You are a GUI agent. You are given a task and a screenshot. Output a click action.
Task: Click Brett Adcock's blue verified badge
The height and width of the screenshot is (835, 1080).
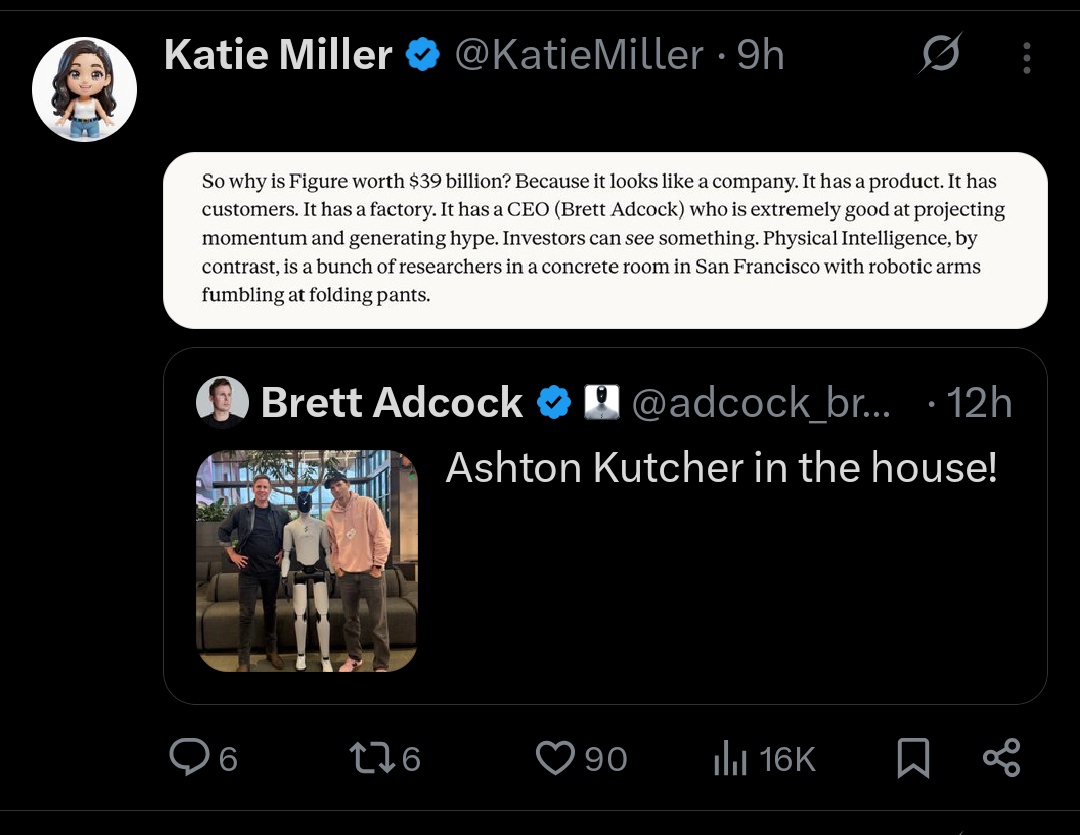[554, 403]
